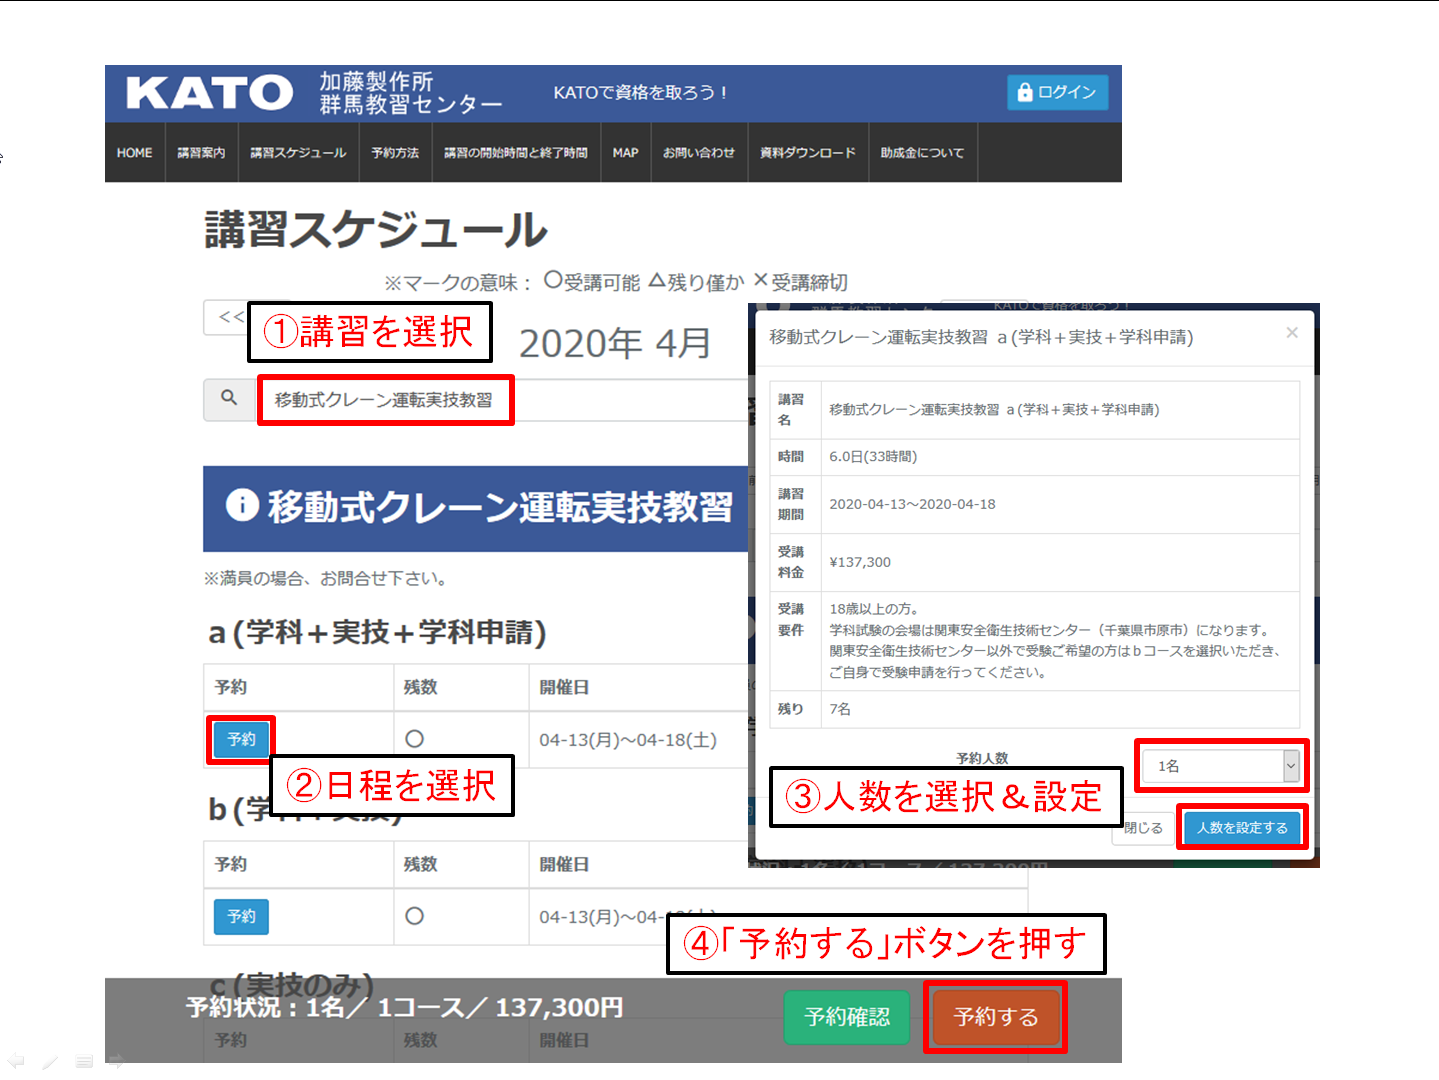This screenshot has height=1080, width=1439.
Task: Click the 閉じる button in modal
Action: click(x=1143, y=828)
